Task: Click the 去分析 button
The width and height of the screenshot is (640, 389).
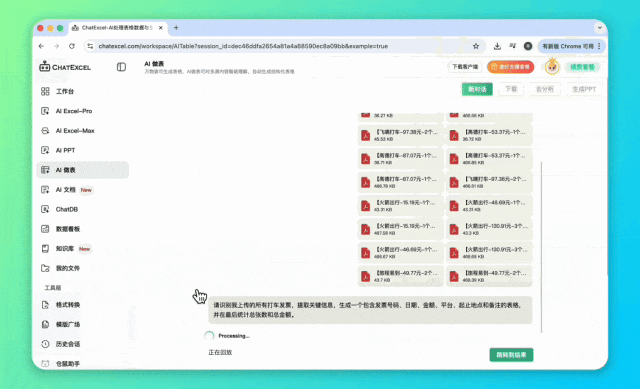Action: tap(544, 89)
